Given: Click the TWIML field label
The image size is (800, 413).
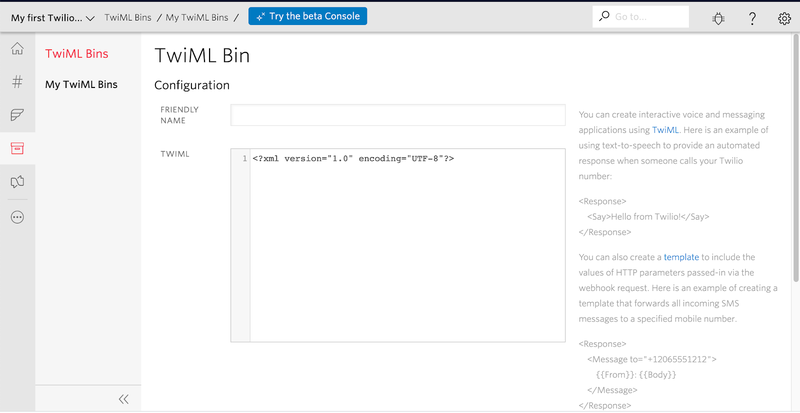Looking at the screenshot, I should point(175,154).
